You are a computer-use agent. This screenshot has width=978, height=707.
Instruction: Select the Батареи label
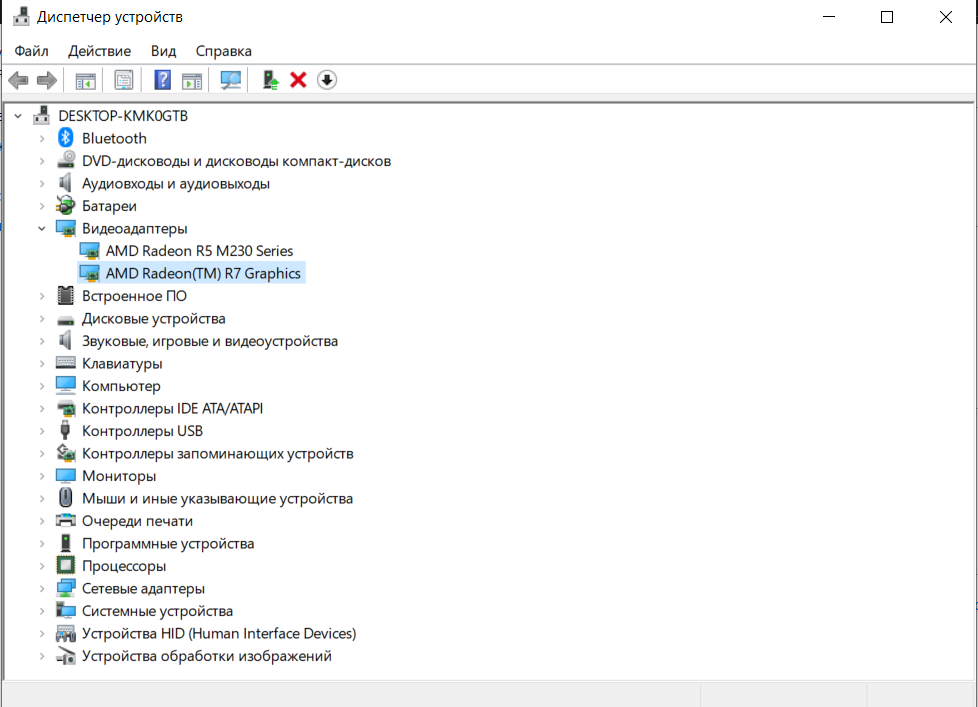(x=109, y=206)
